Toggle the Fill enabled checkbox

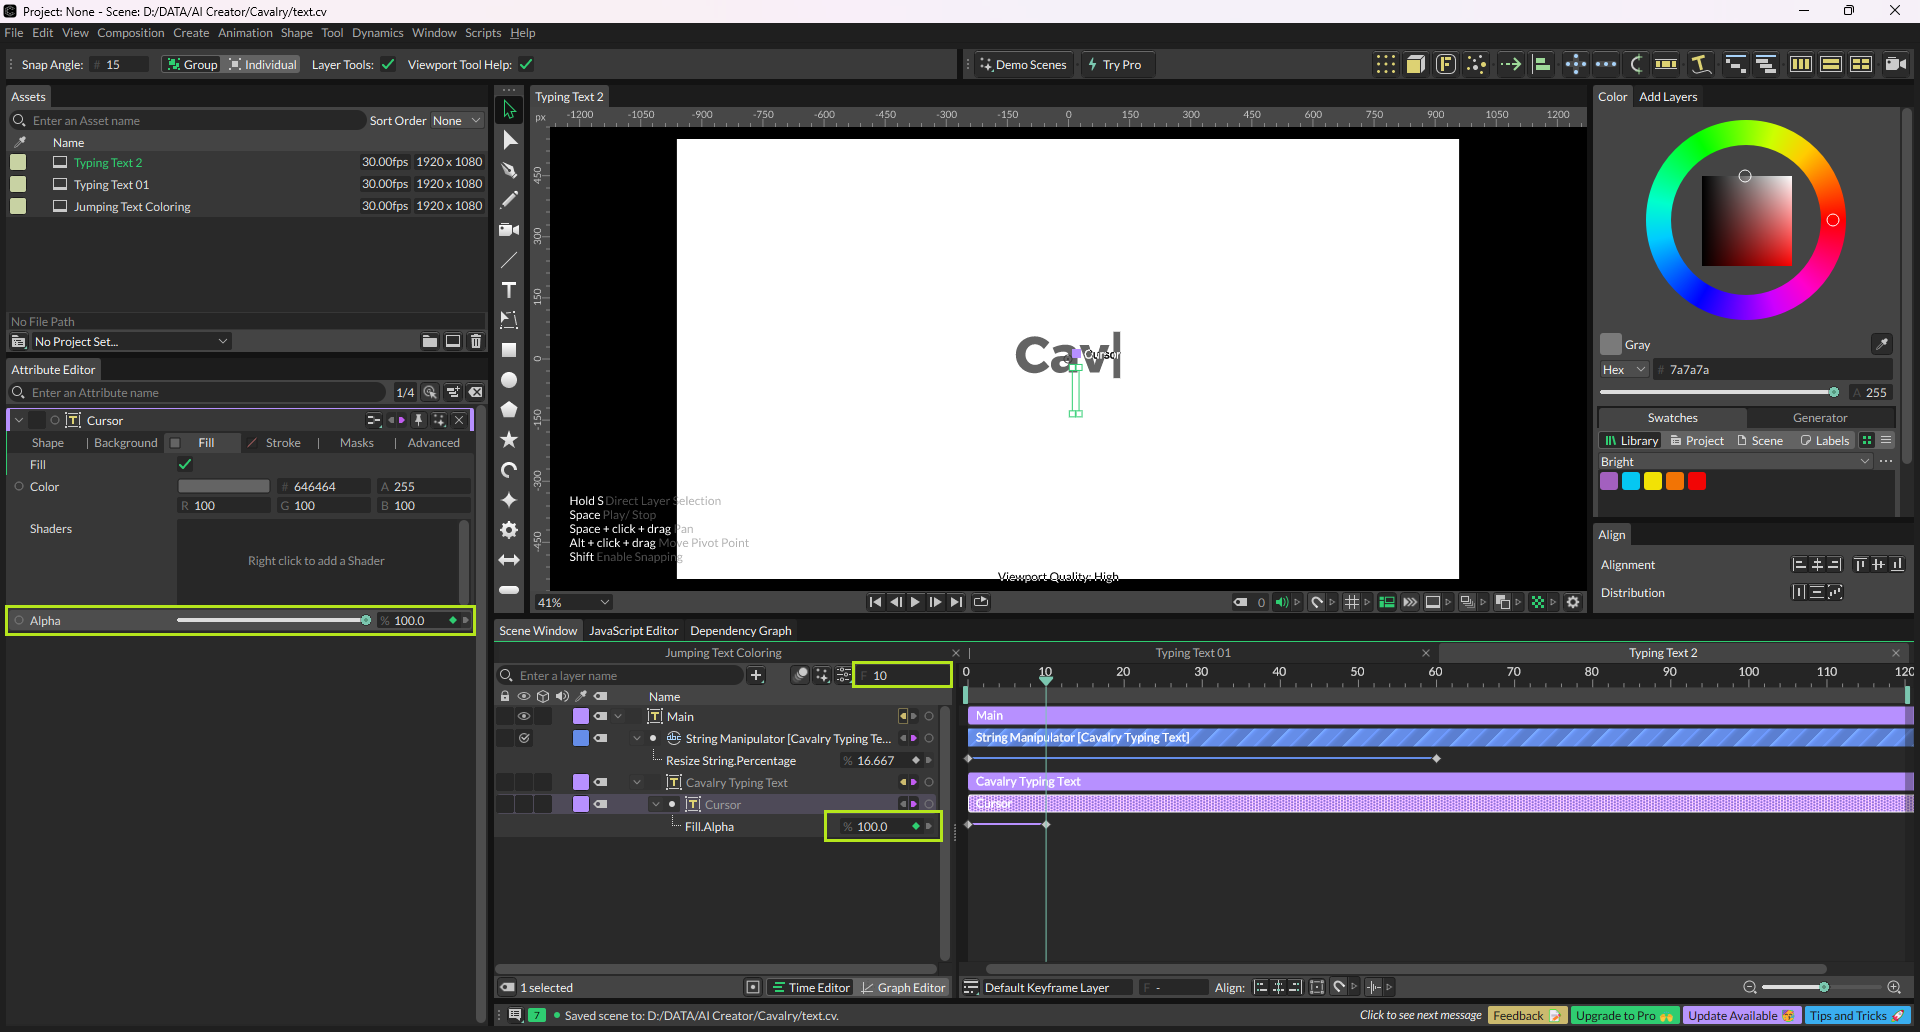click(x=185, y=465)
